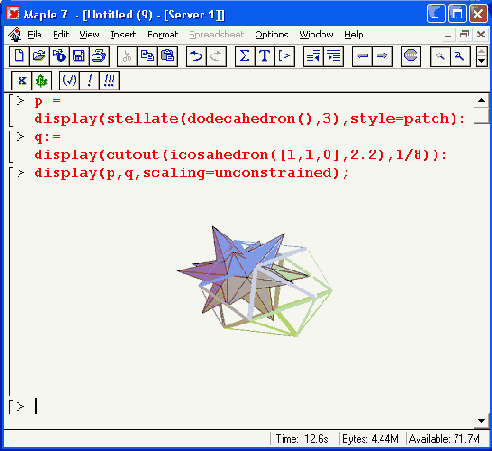This screenshot has height=451, width=492.
Task: Insert Maple input via the Sigma icon
Action: pos(245,56)
